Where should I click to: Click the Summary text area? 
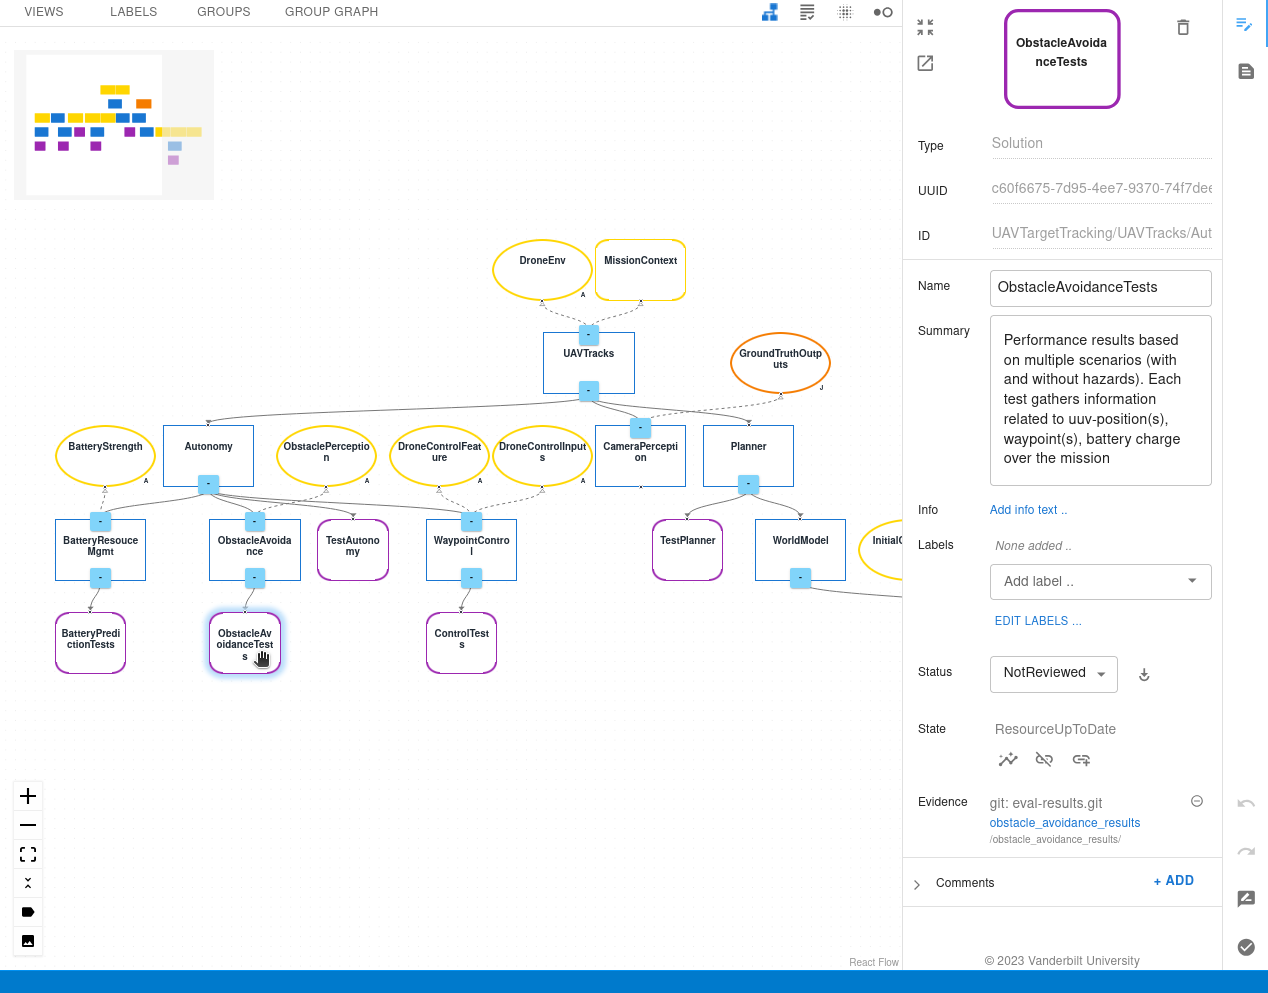point(1101,400)
